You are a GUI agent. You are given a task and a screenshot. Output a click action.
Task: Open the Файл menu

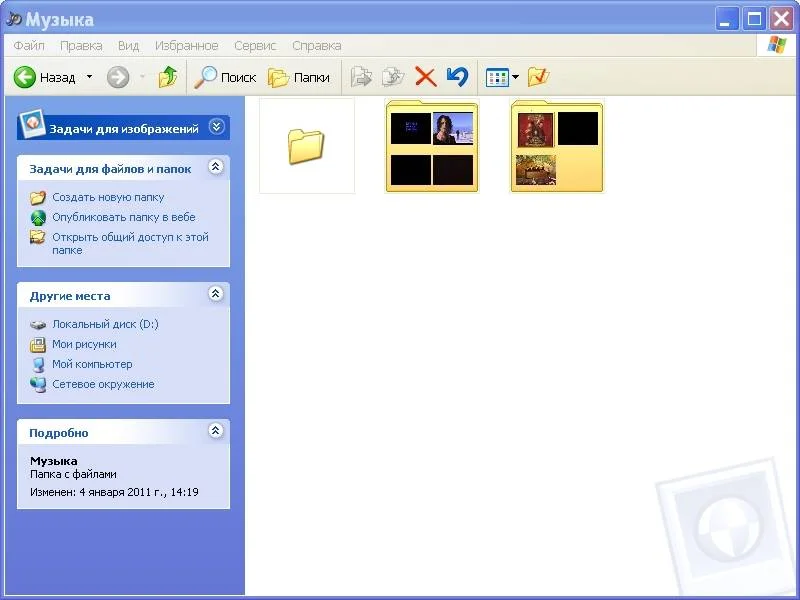[29, 46]
